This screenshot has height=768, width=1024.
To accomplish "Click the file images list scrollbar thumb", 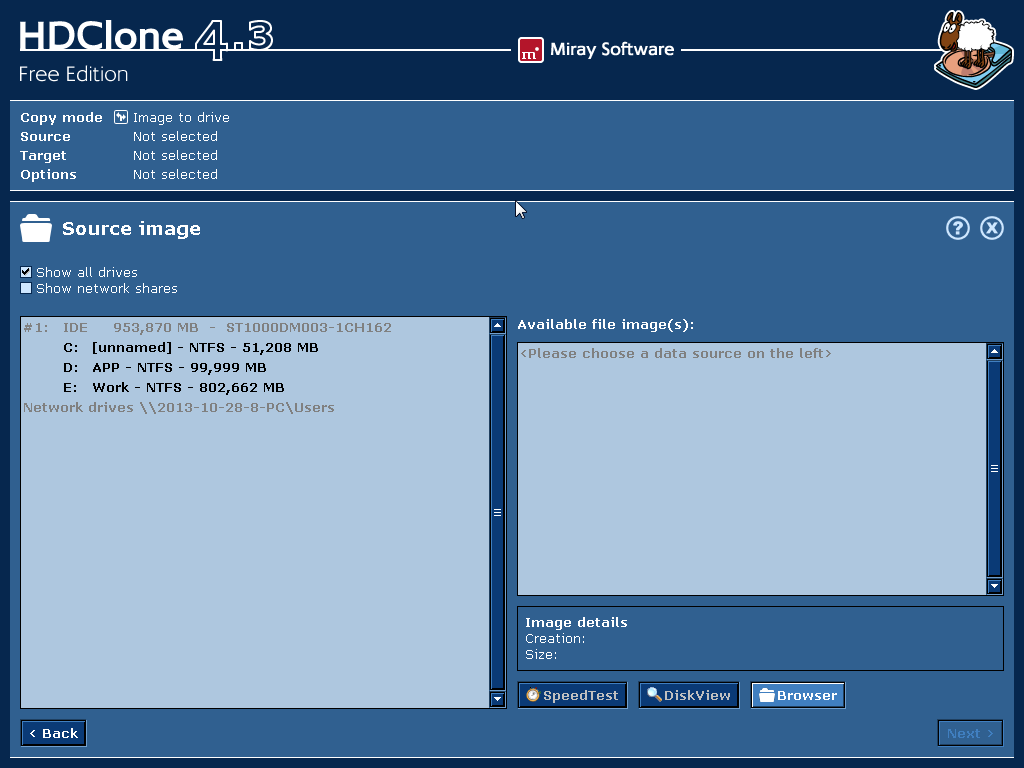I will (994, 468).
